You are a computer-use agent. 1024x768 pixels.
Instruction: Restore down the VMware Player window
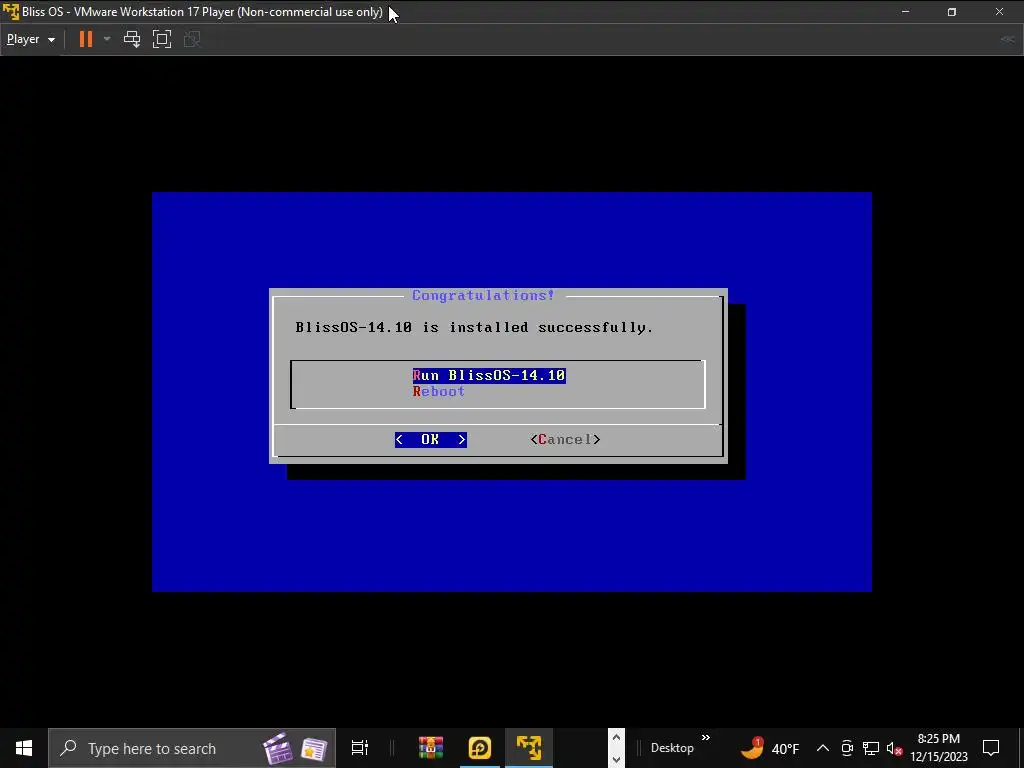[x=952, y=12]
